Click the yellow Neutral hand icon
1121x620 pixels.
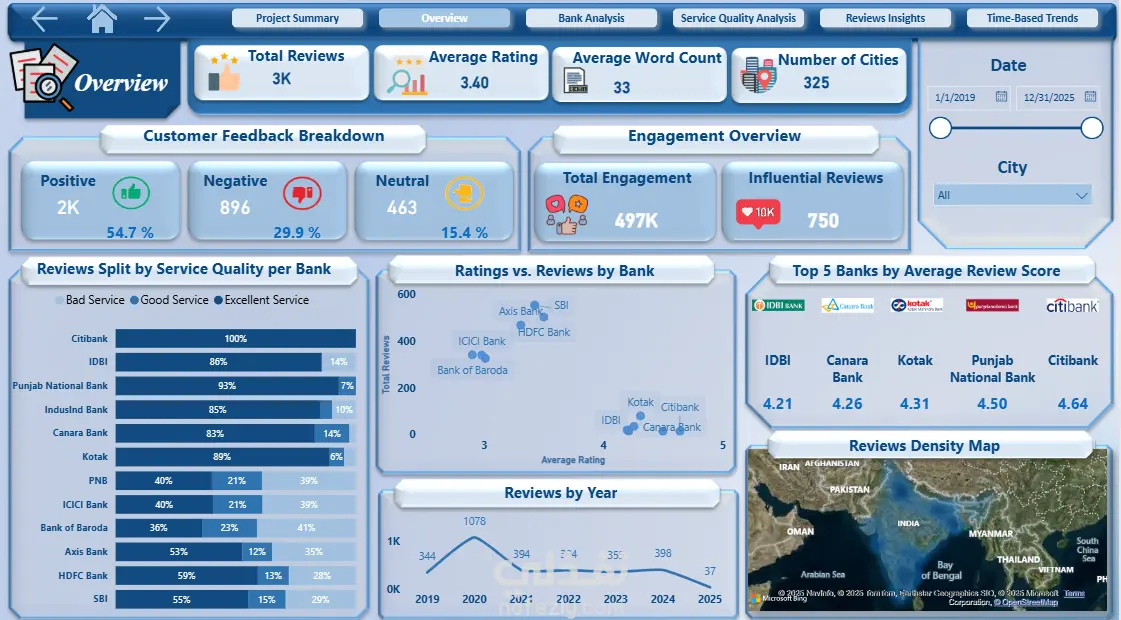tap(464, 192)
